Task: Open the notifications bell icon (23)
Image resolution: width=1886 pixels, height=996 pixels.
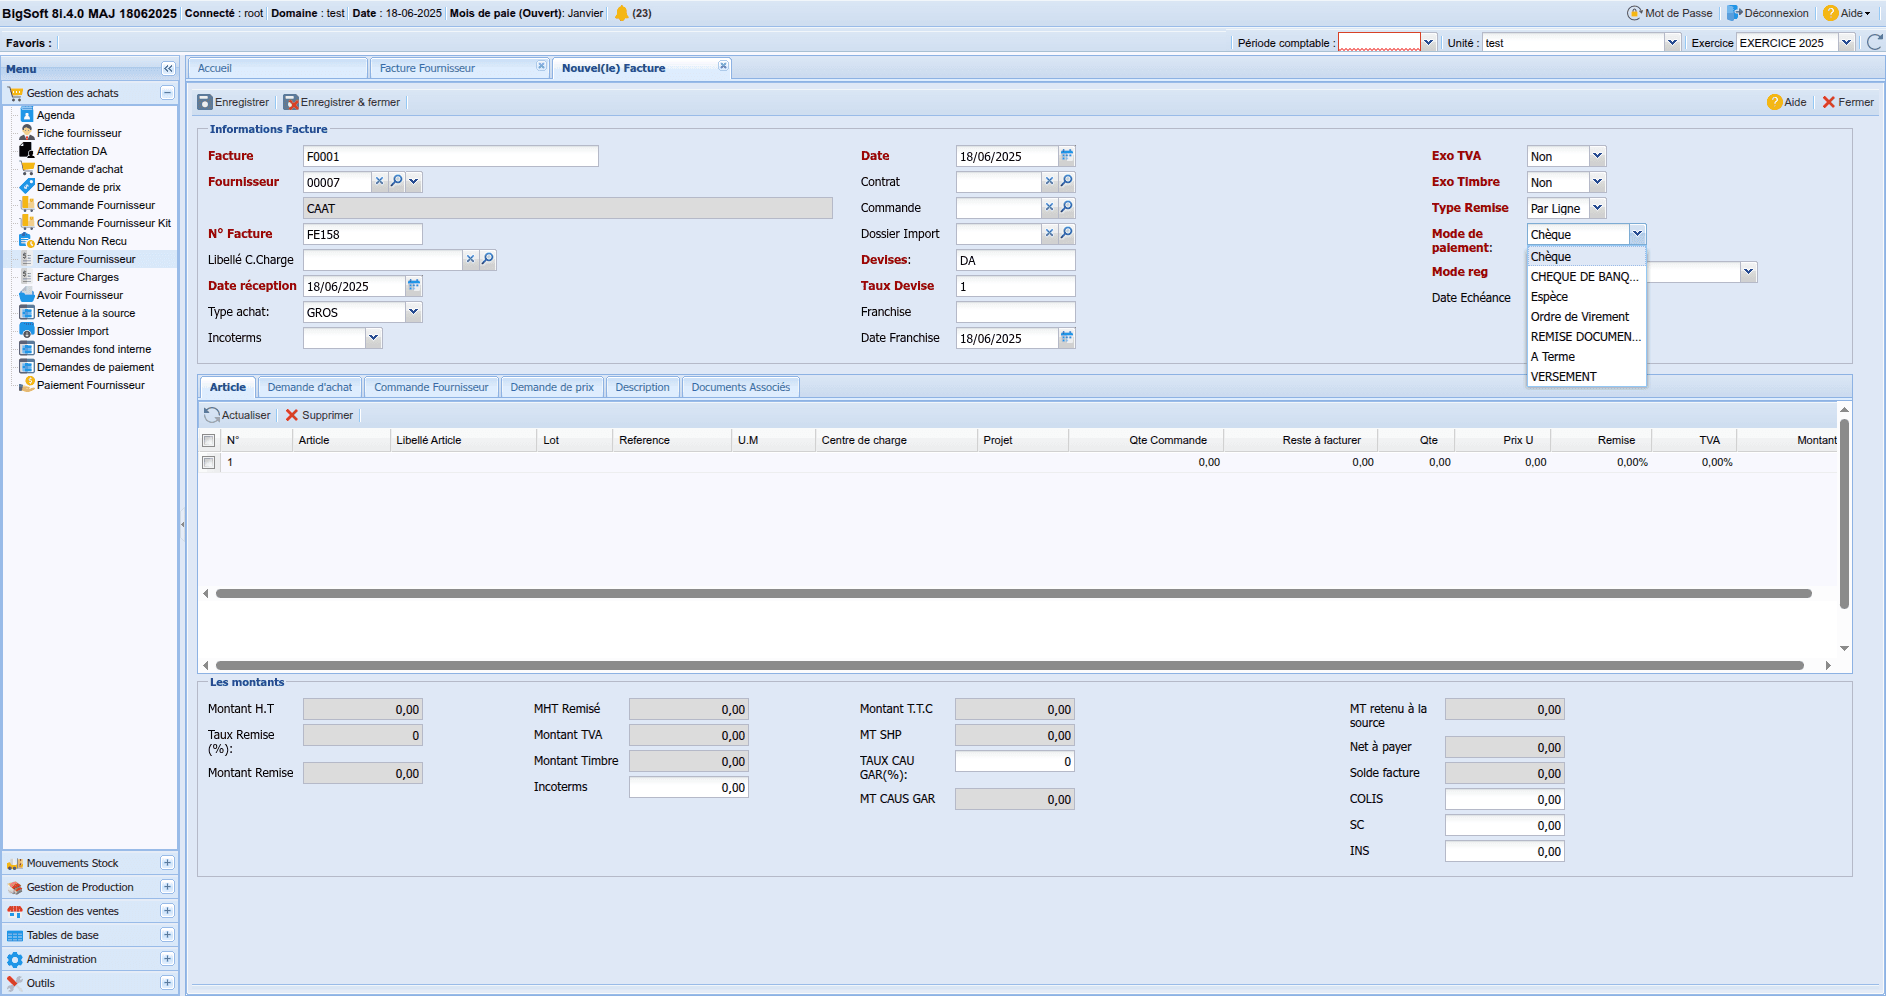Action: click(x=621, y=13)
